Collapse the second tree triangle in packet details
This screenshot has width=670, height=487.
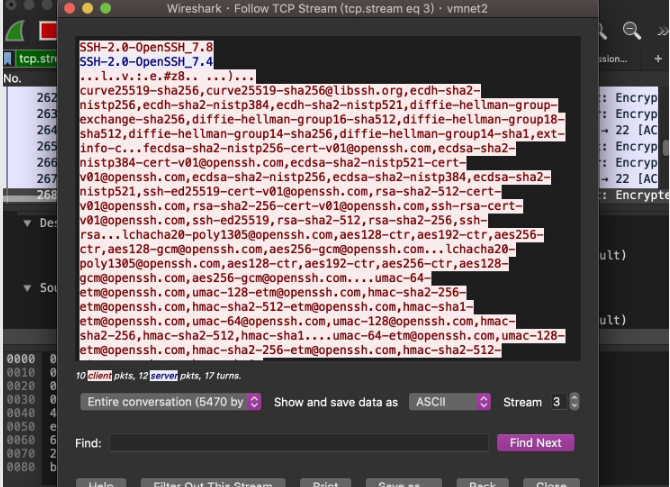tap(27, 288)
